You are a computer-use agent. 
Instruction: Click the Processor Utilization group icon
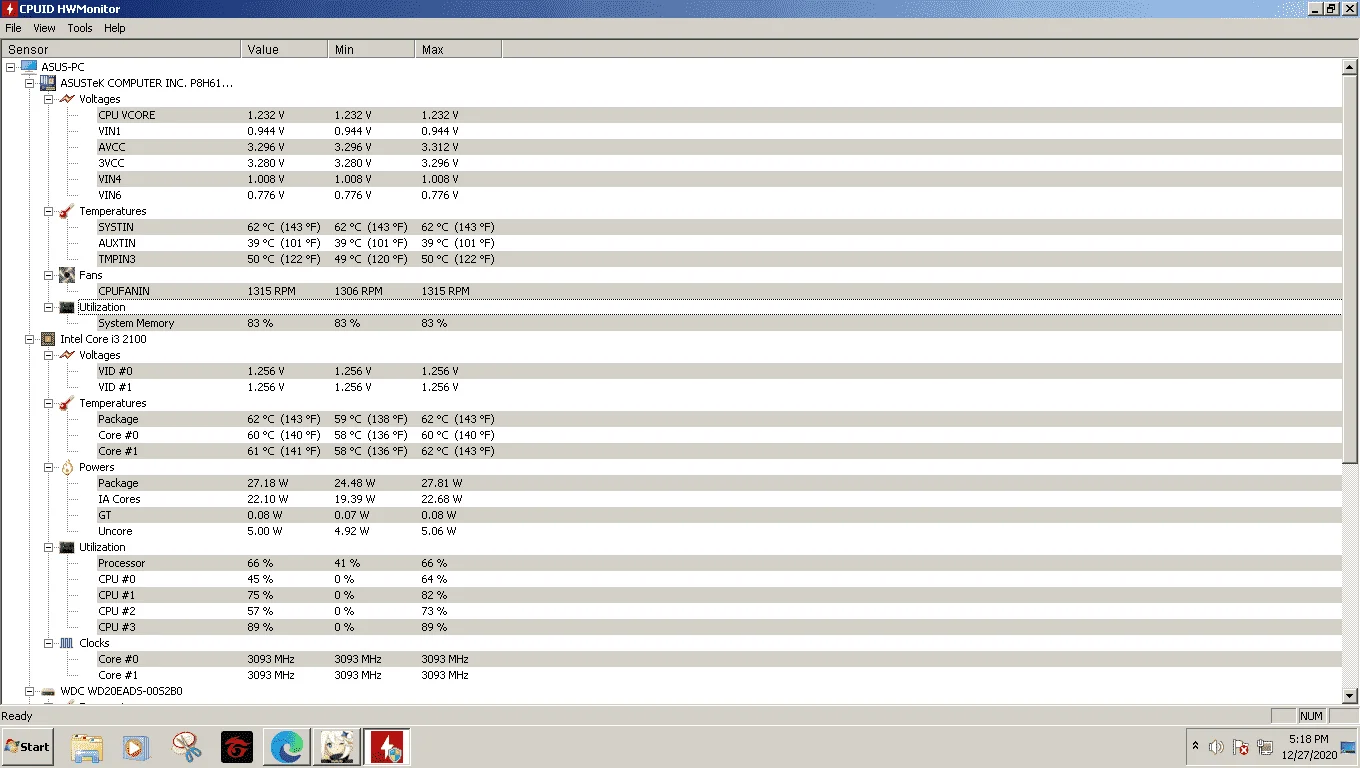pyautogui.click(x=67, y=547)
